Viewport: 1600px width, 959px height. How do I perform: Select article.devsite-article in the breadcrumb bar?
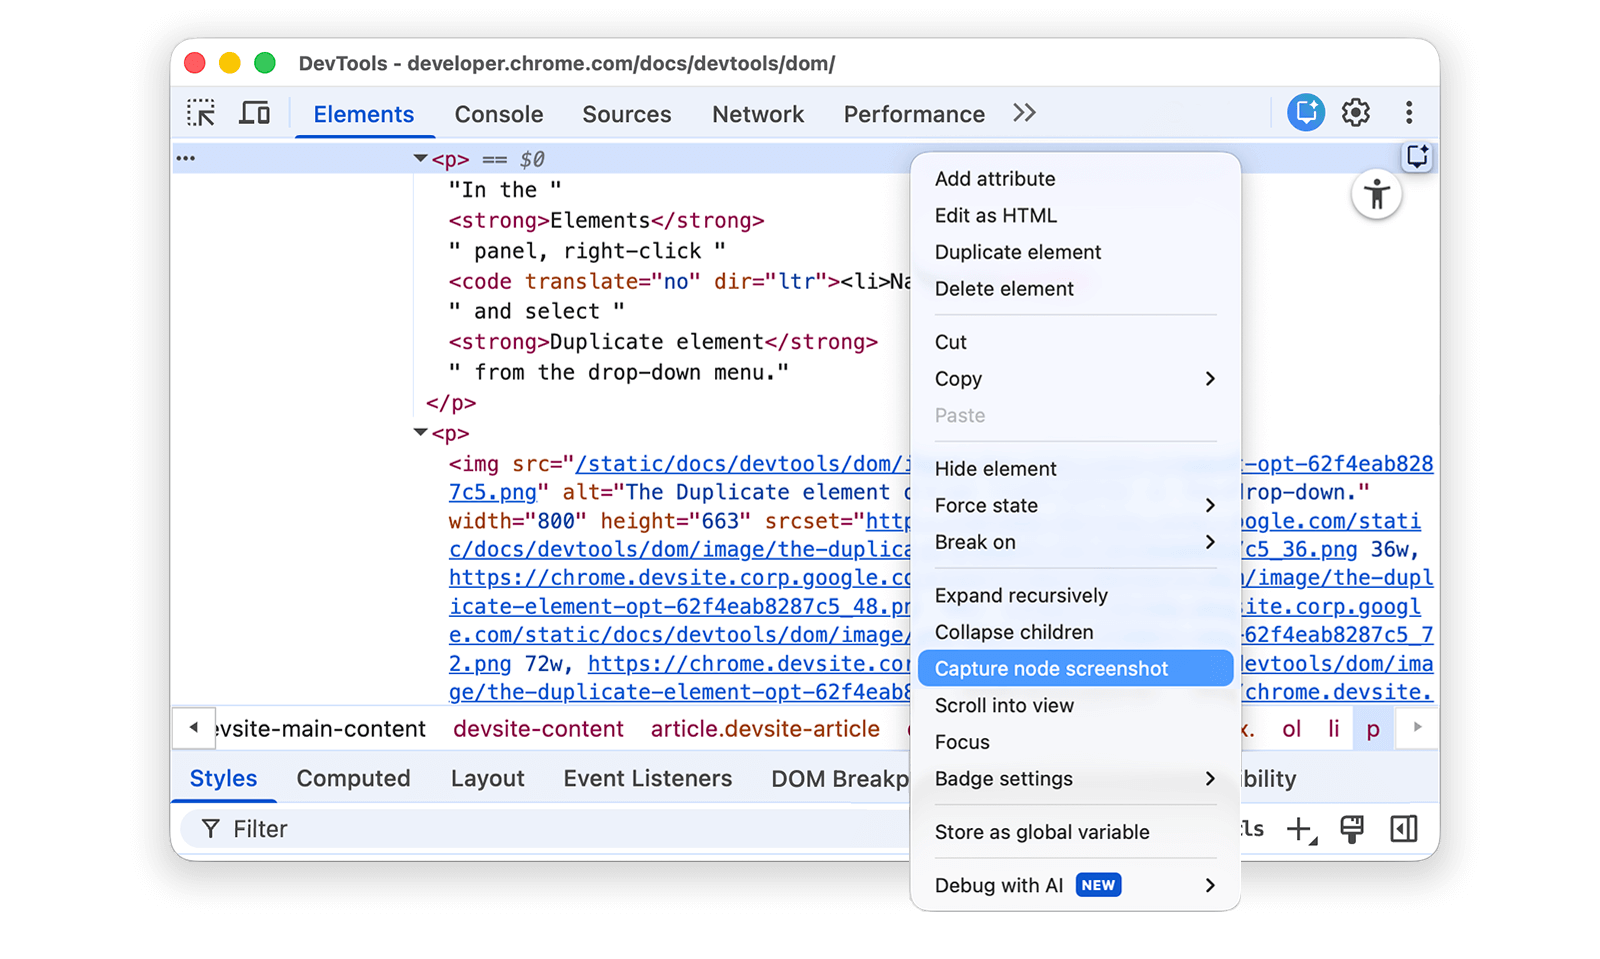coord(766,728)
